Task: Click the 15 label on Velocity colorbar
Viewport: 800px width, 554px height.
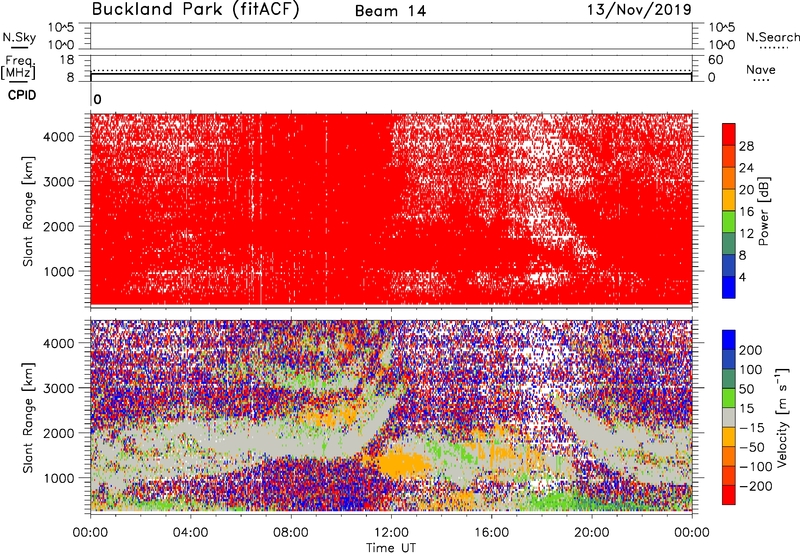Action: (746, 409)
